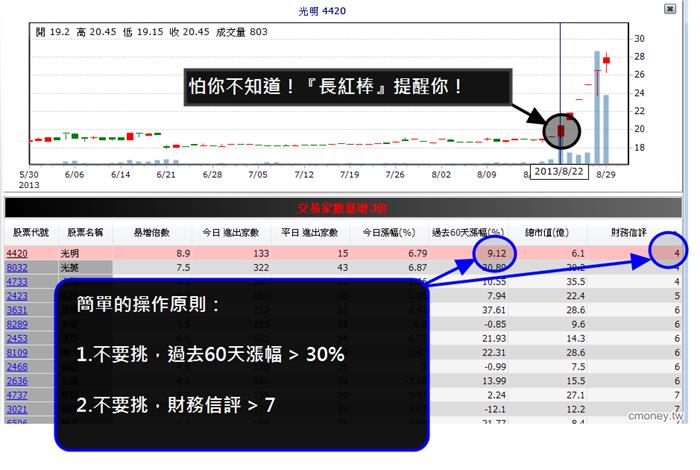Click the 6.87 cell in row 8032
This screenshot has height=470, width=700.
point(418,268)
